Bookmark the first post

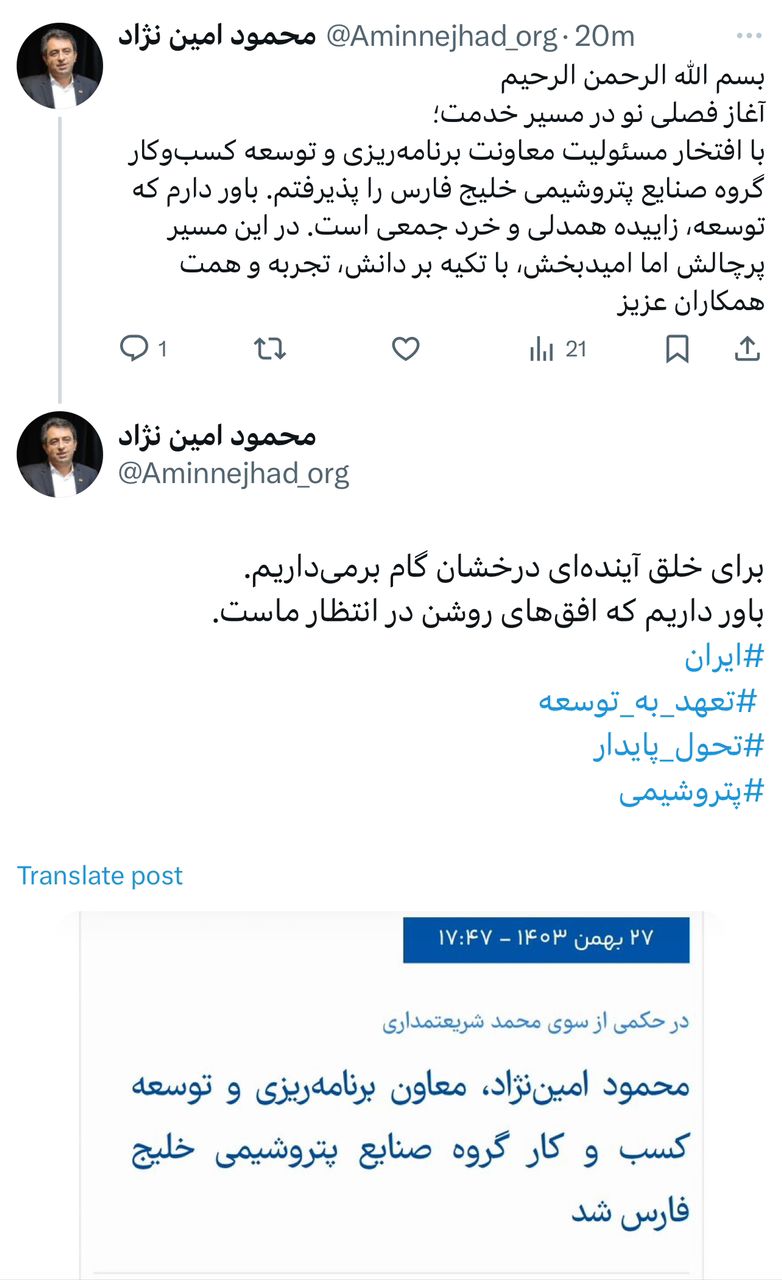tap(677, 349)
